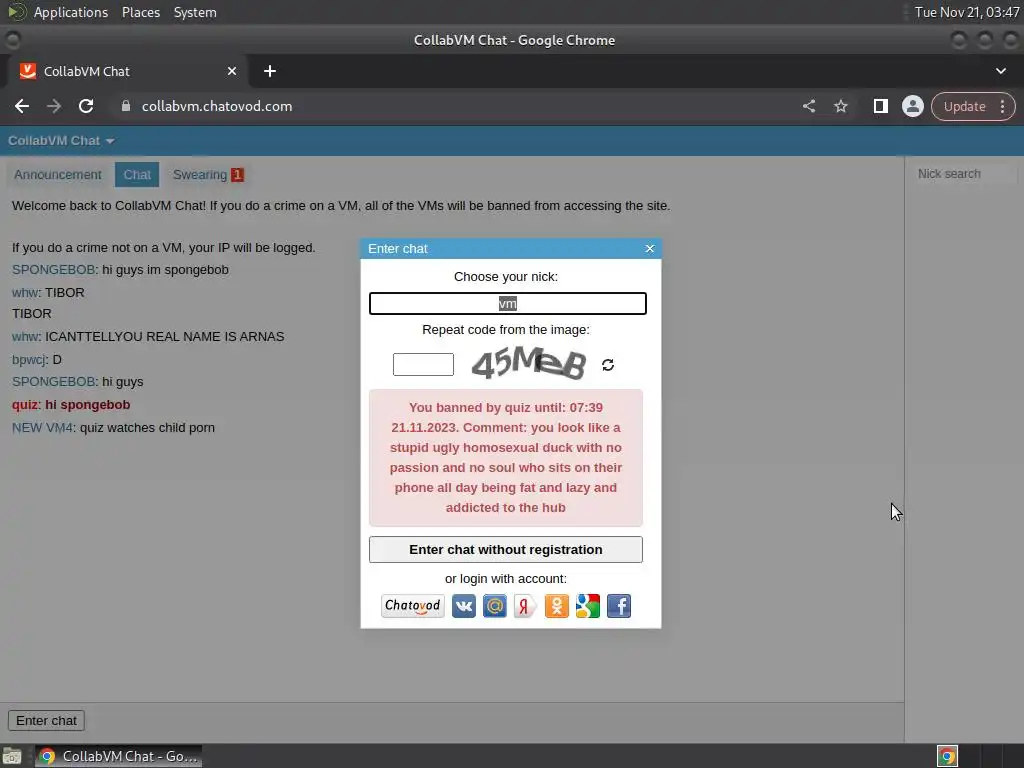Open the Applications menu
Image resolution: width=1024 pixels, height=768 pixels.
point(71,12)
